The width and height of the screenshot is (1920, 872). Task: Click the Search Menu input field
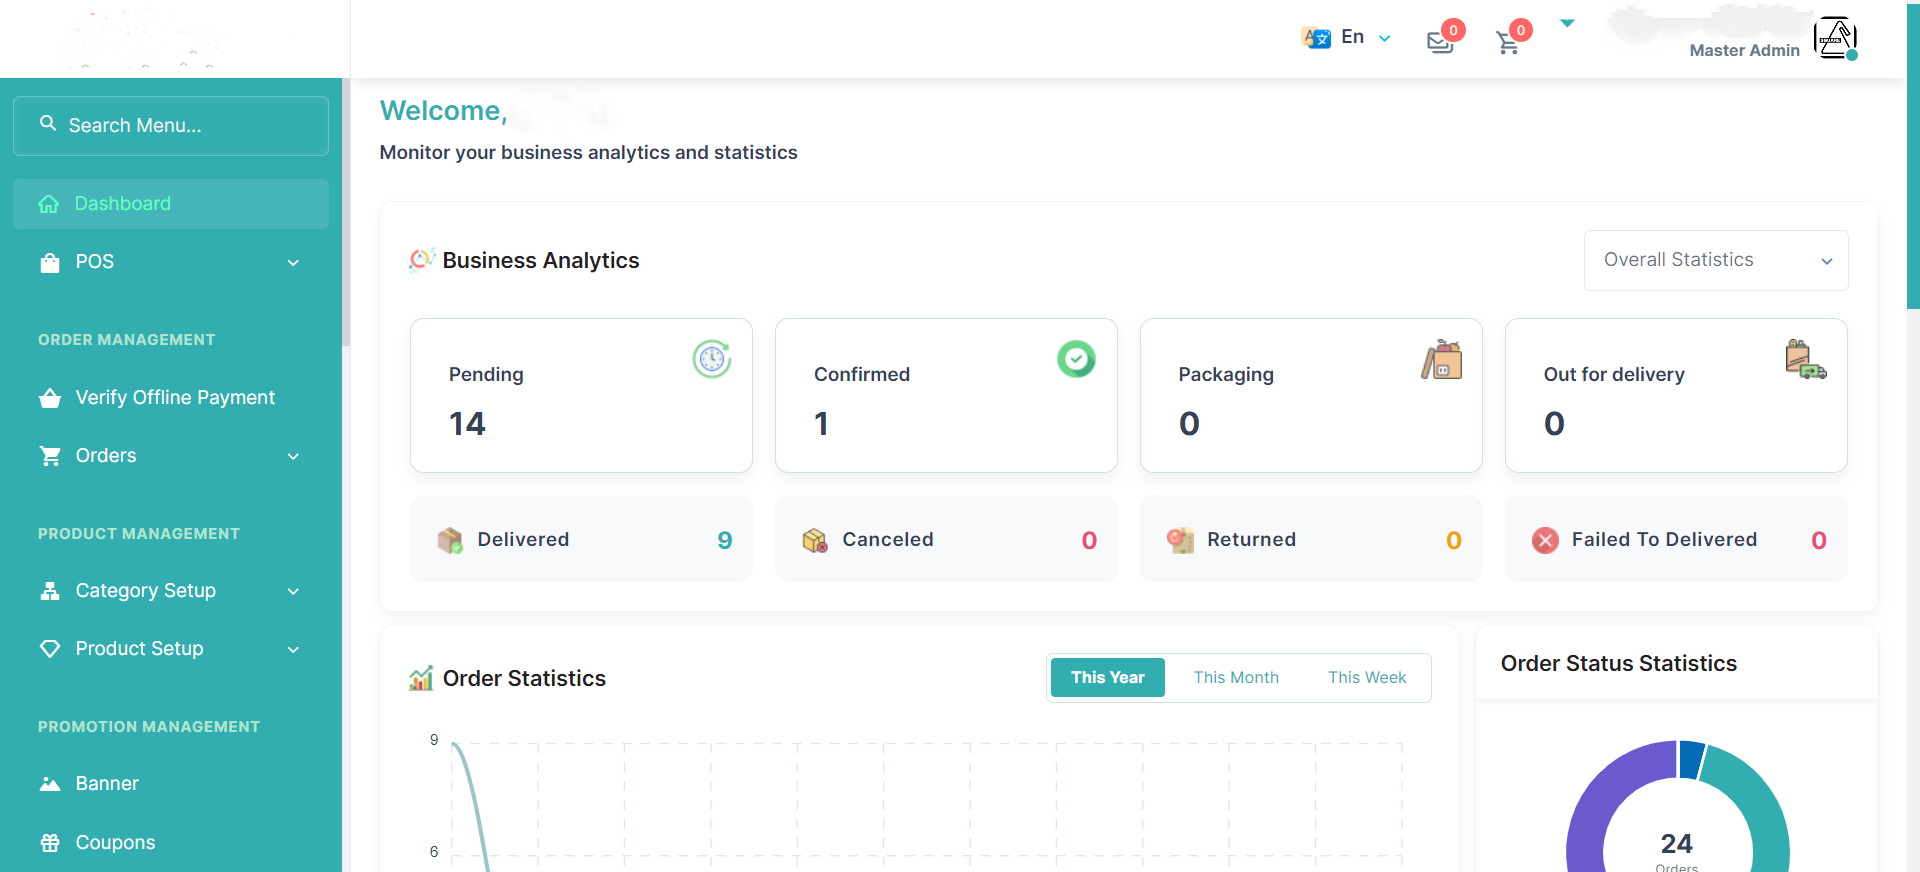pyautogui.click(x=171, y=126)
